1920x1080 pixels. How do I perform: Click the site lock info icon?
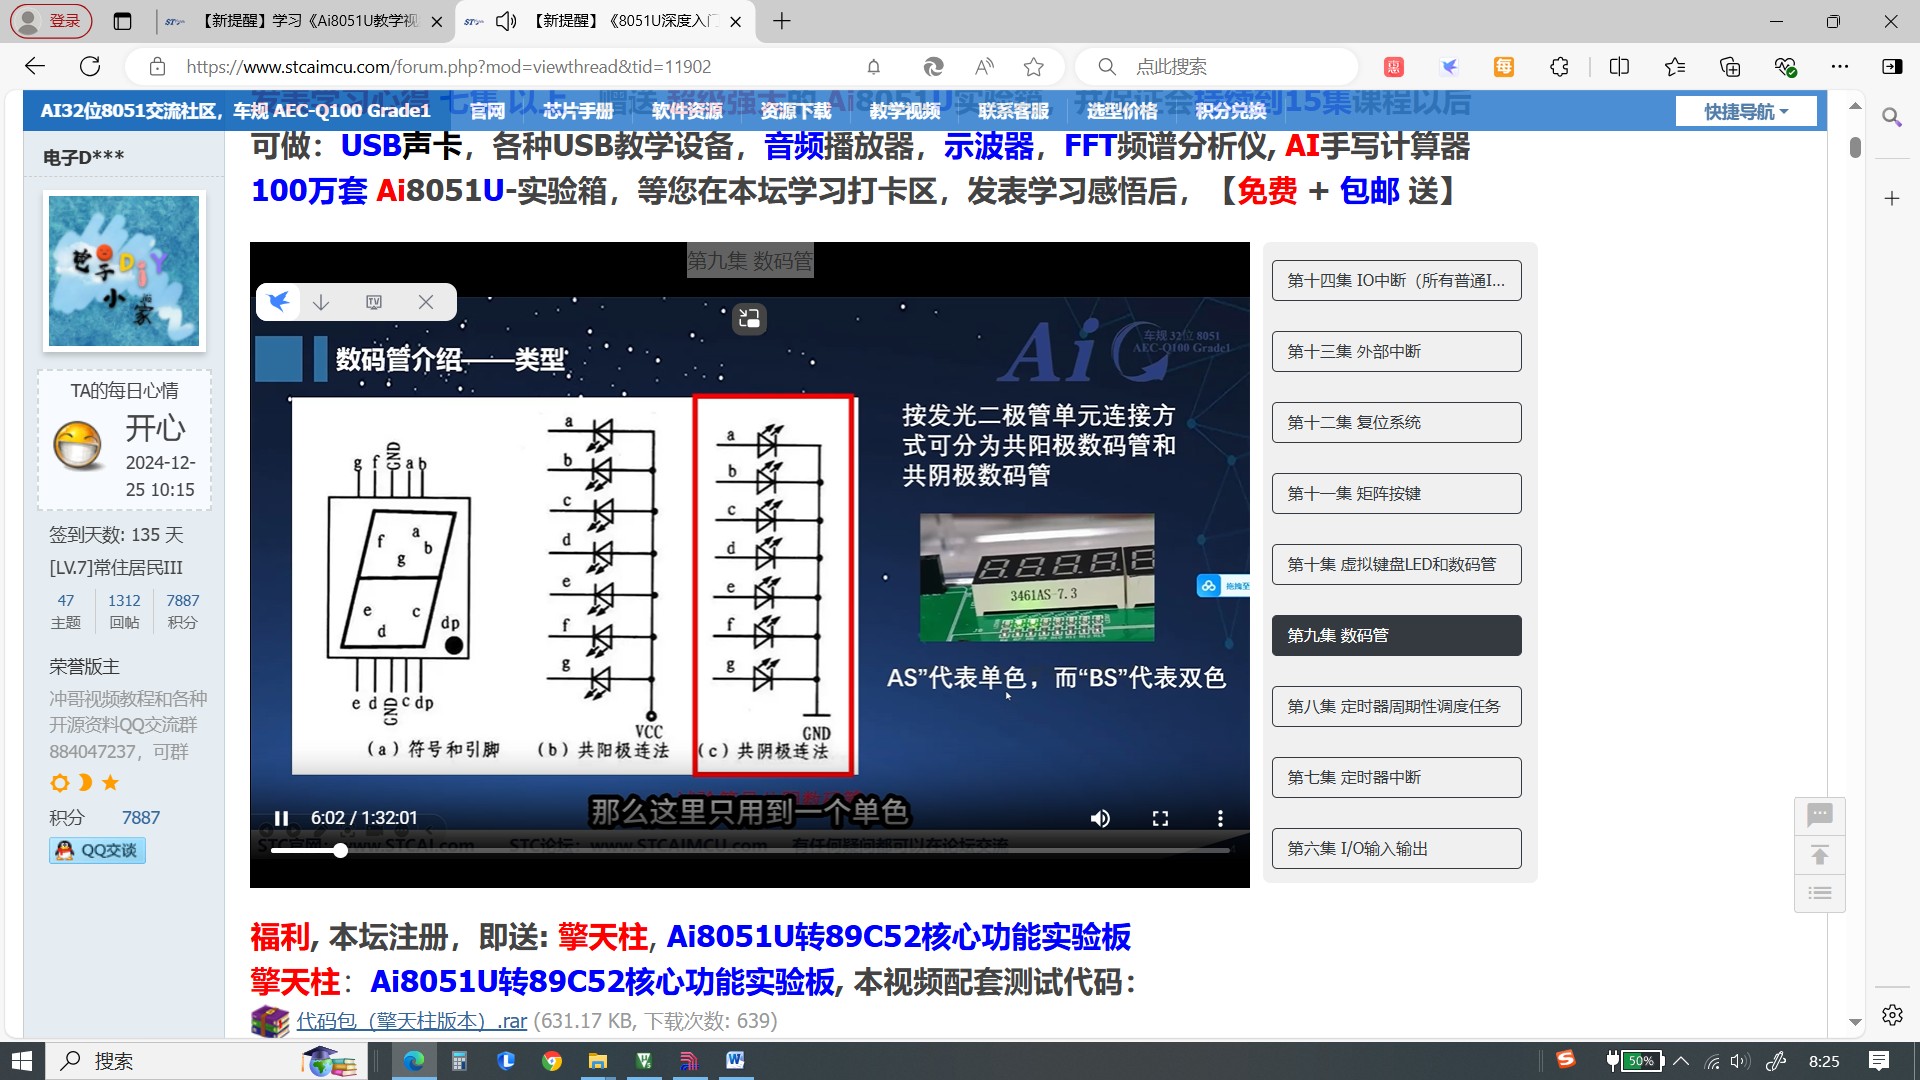(157, 67)
